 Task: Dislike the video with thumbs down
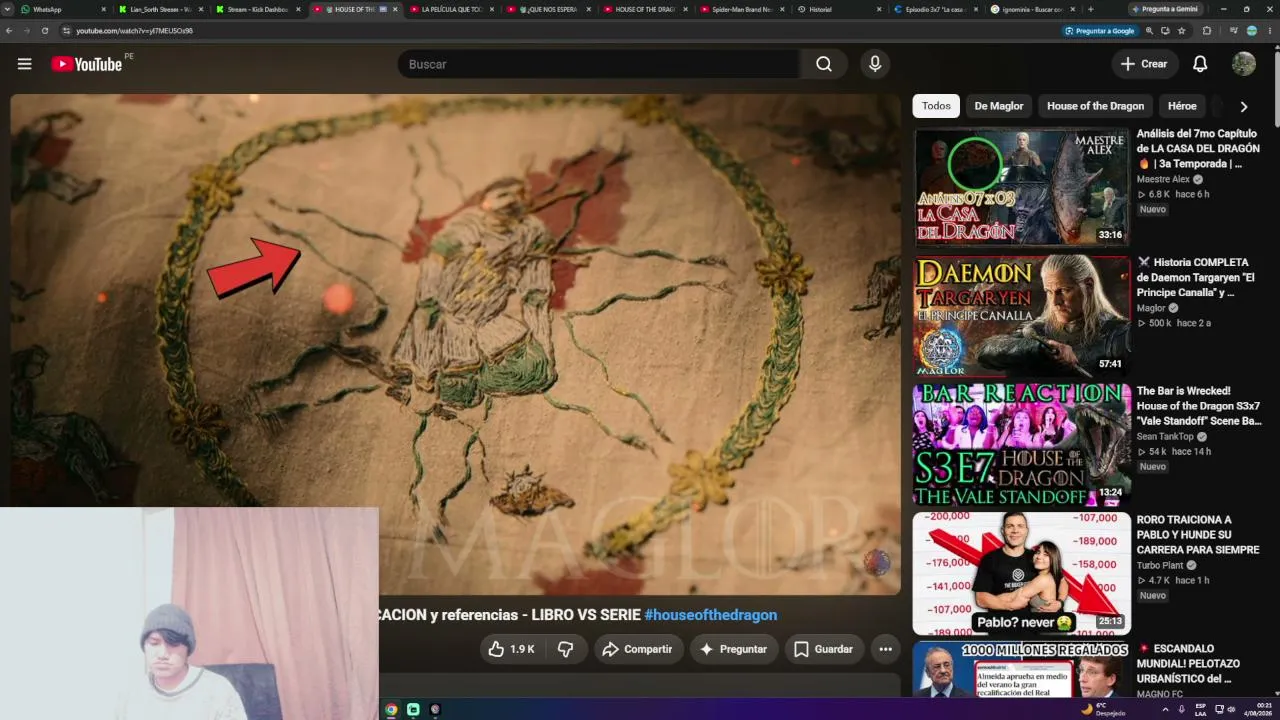pos(566,649)
